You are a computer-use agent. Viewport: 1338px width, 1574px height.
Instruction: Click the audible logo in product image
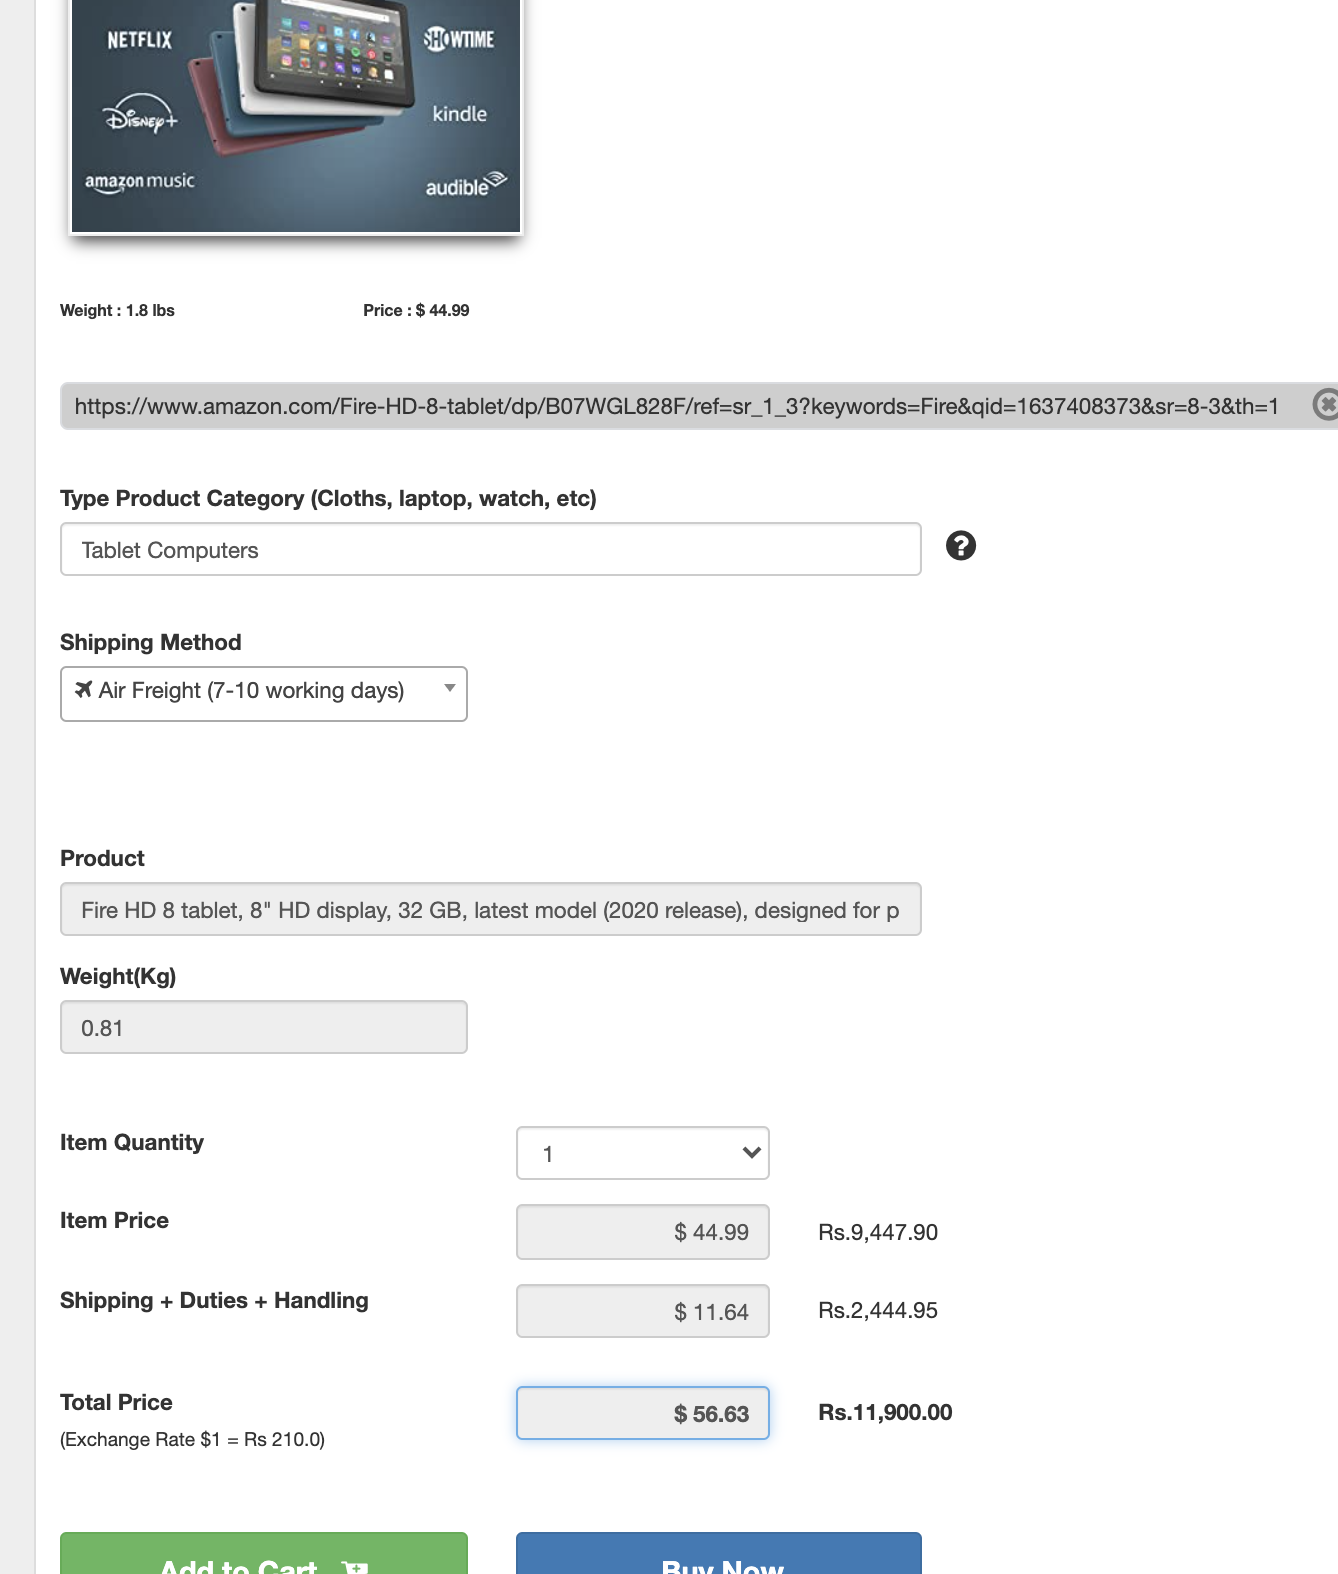[x=466, y=185]
